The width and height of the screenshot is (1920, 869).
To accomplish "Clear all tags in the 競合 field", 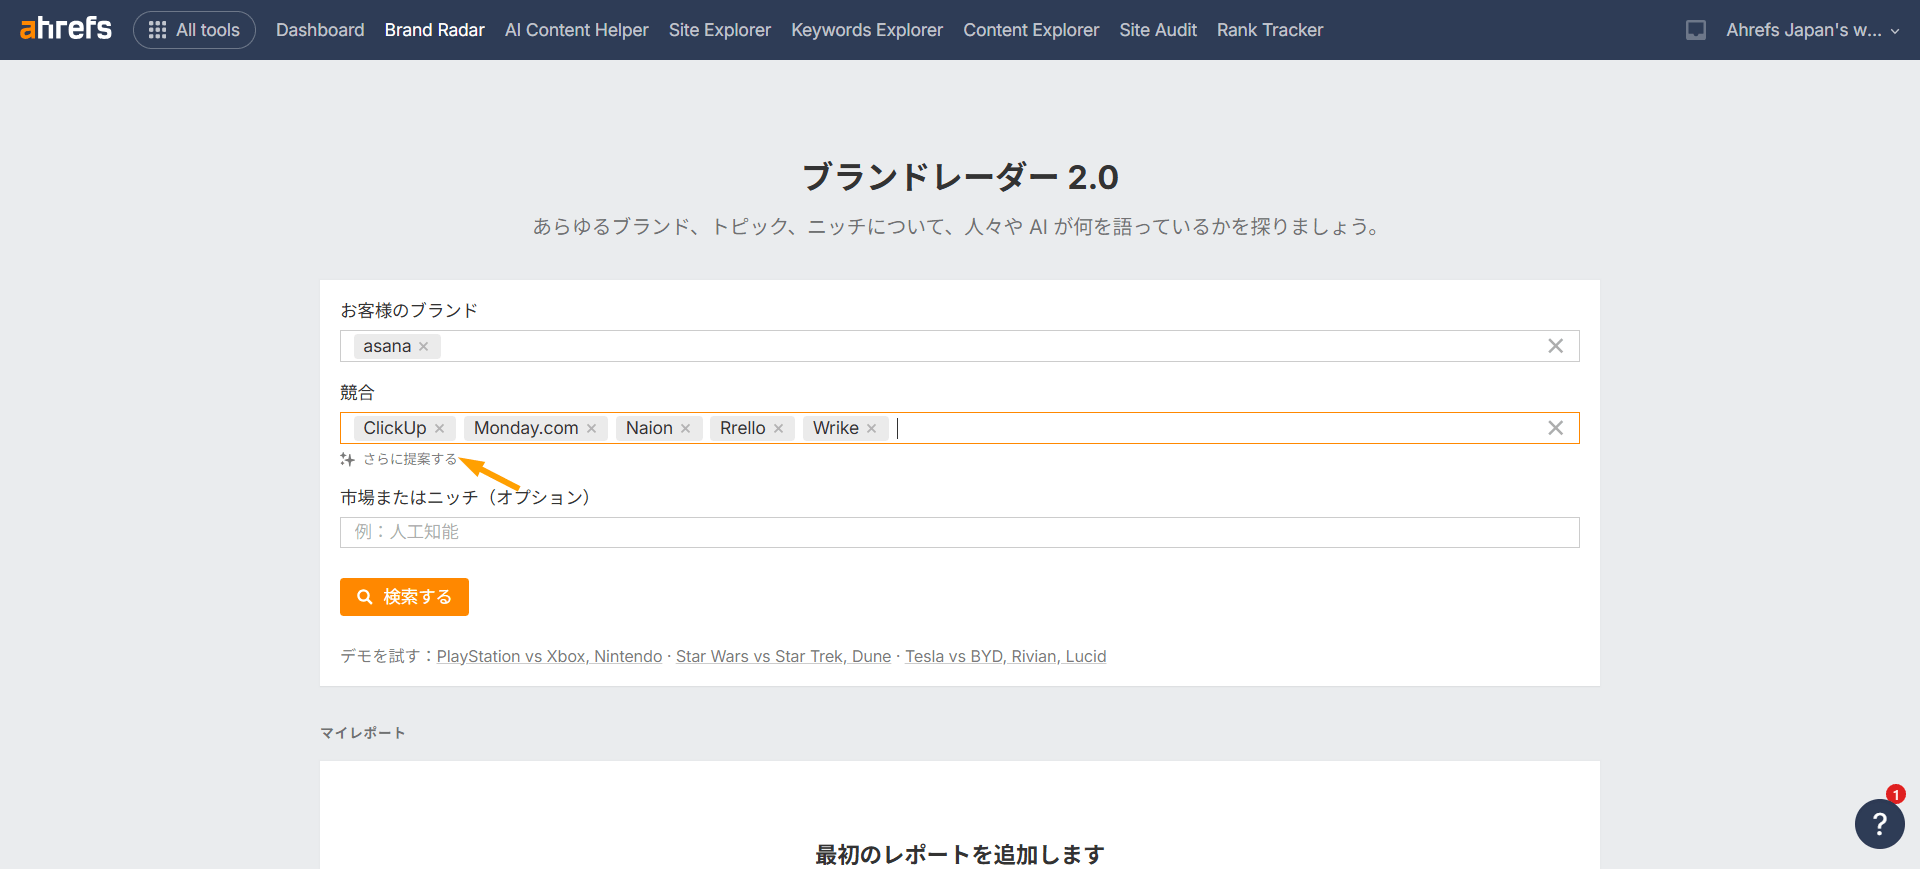I will click(1555, 428).
